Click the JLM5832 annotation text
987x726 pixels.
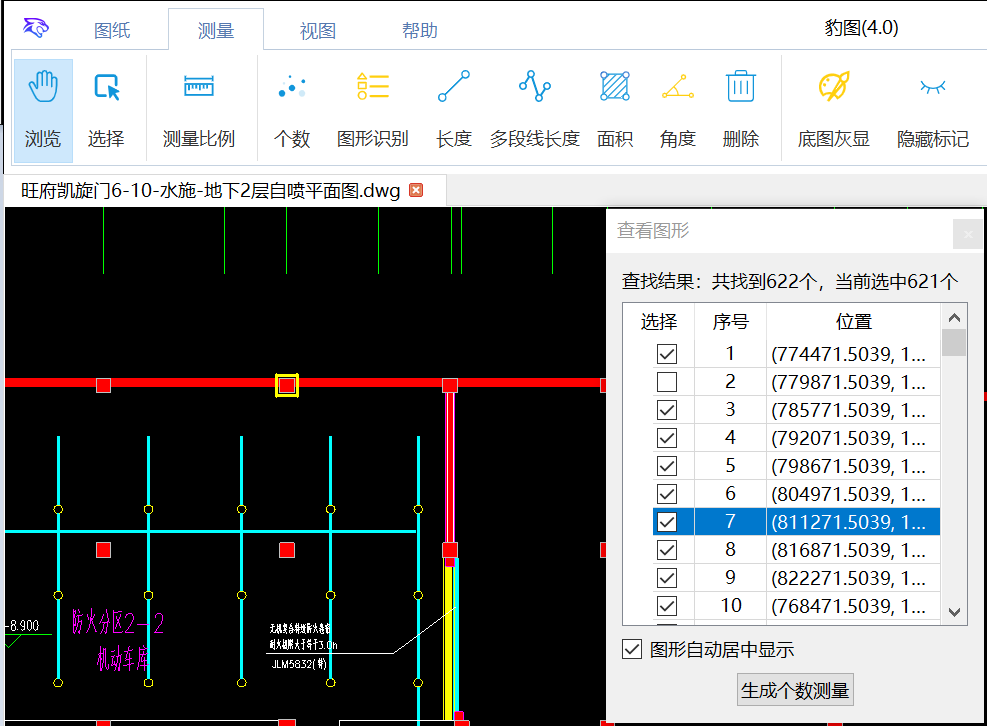click(299, 664)
